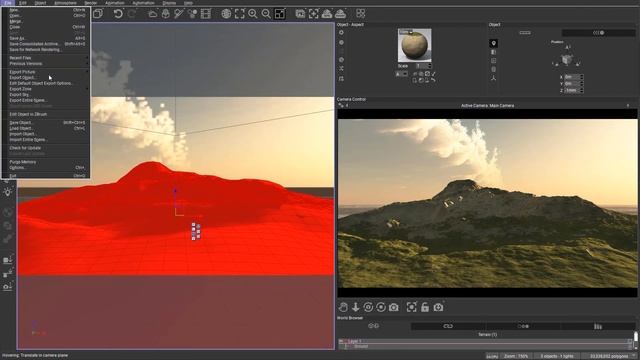Choose Save for Network Rendering entry
This screenshot has width=640, height=360.
pyautogui.click(x=46, y=50)
